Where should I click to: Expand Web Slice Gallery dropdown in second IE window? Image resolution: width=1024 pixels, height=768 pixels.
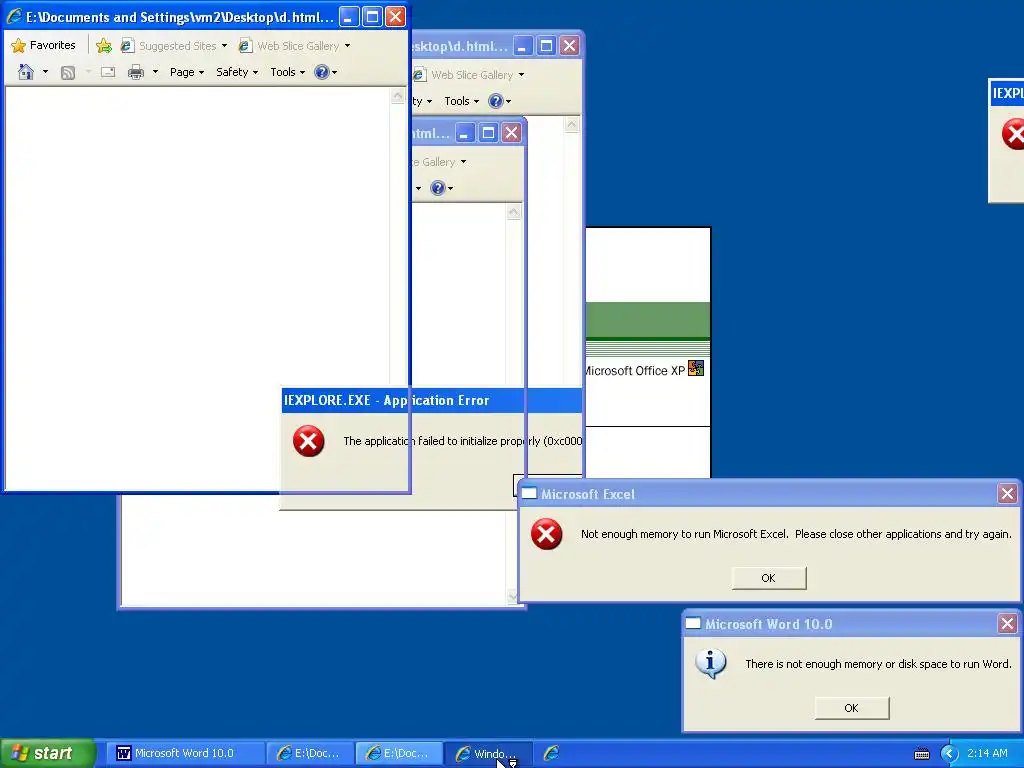click(x=521, y=75)
